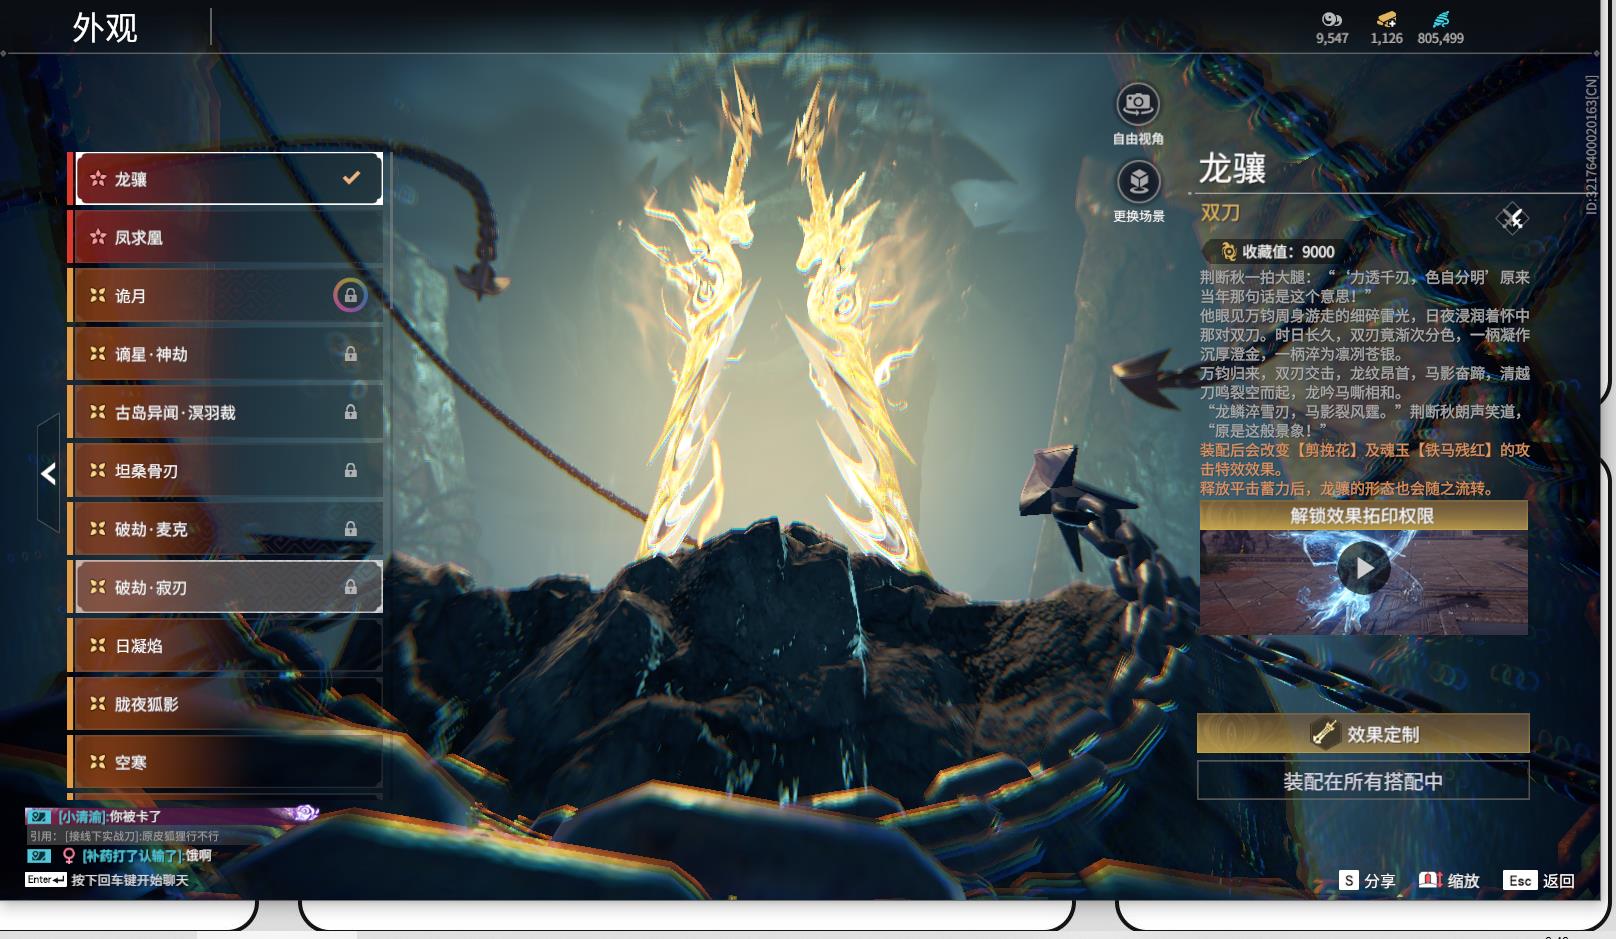Select the 破劫·麦克 skin
Viewport: 1616px width, 939px height.
[229, 529]
